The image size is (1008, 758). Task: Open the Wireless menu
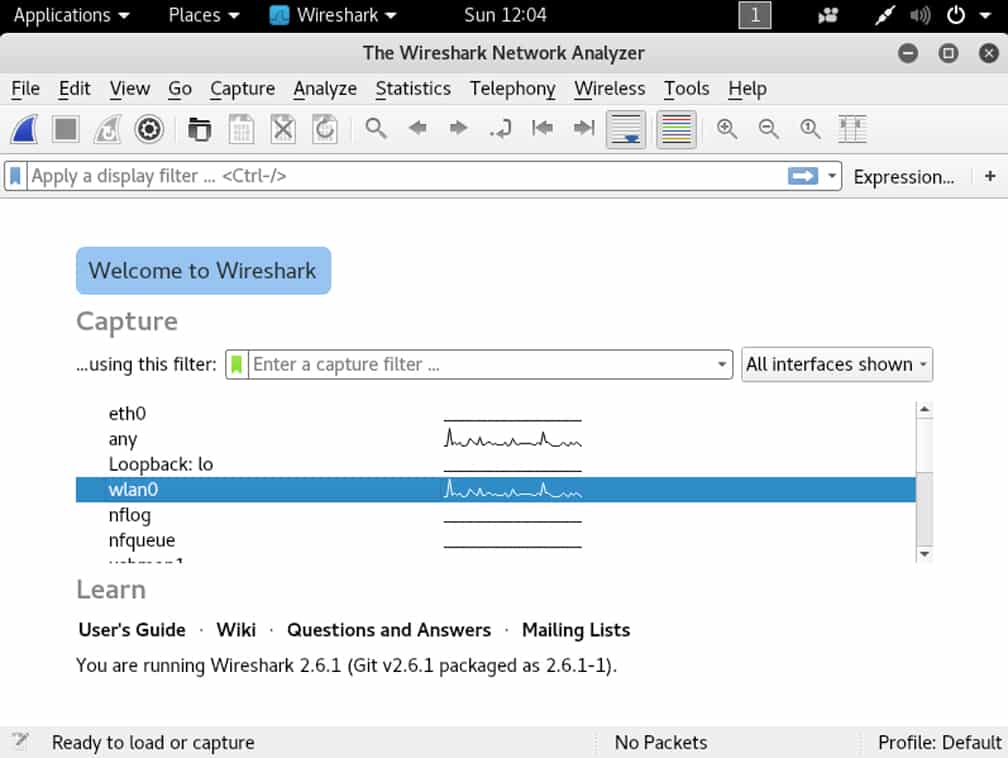(610, 89)
